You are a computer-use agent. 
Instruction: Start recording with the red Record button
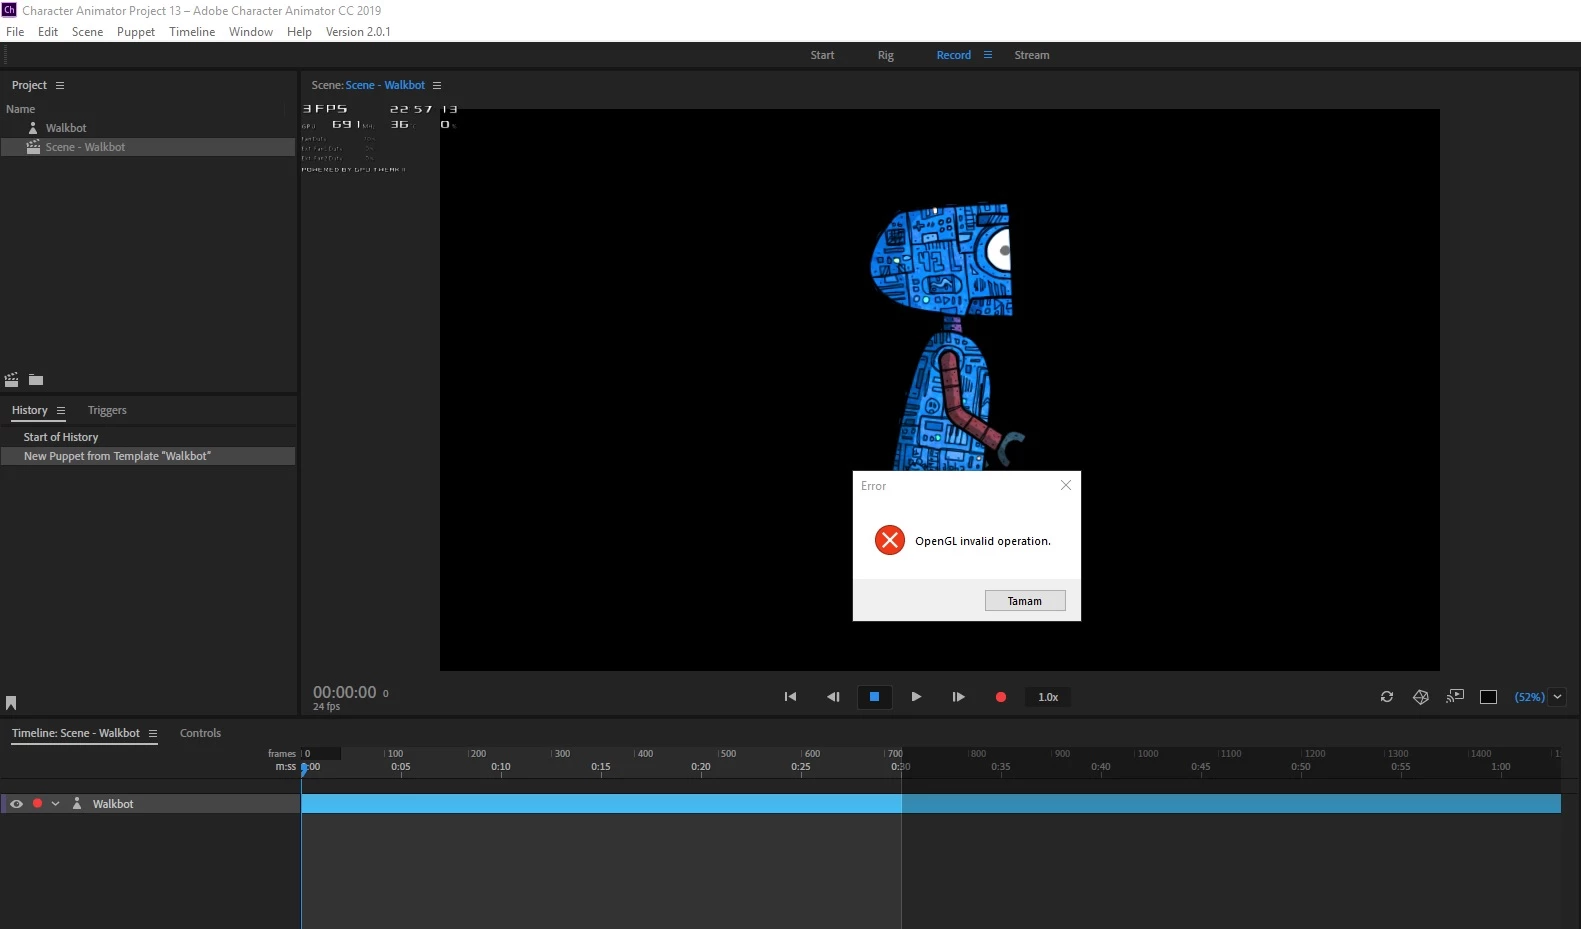tap(1000, 697)
